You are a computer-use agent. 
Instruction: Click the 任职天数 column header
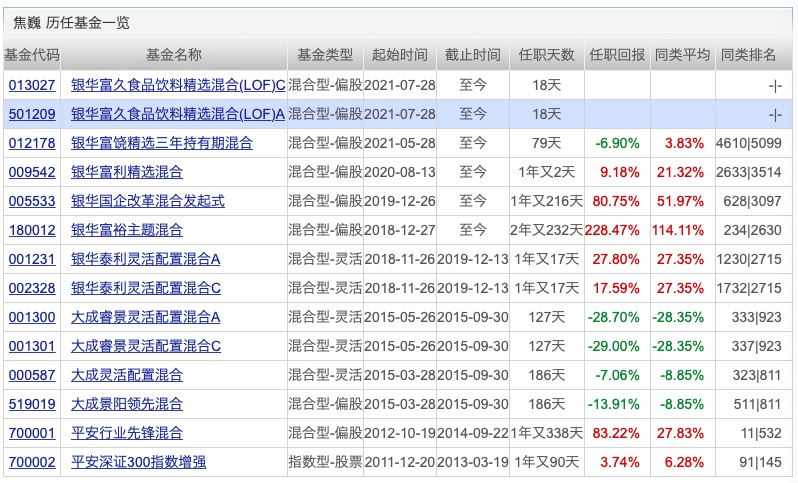coord(546,55)
